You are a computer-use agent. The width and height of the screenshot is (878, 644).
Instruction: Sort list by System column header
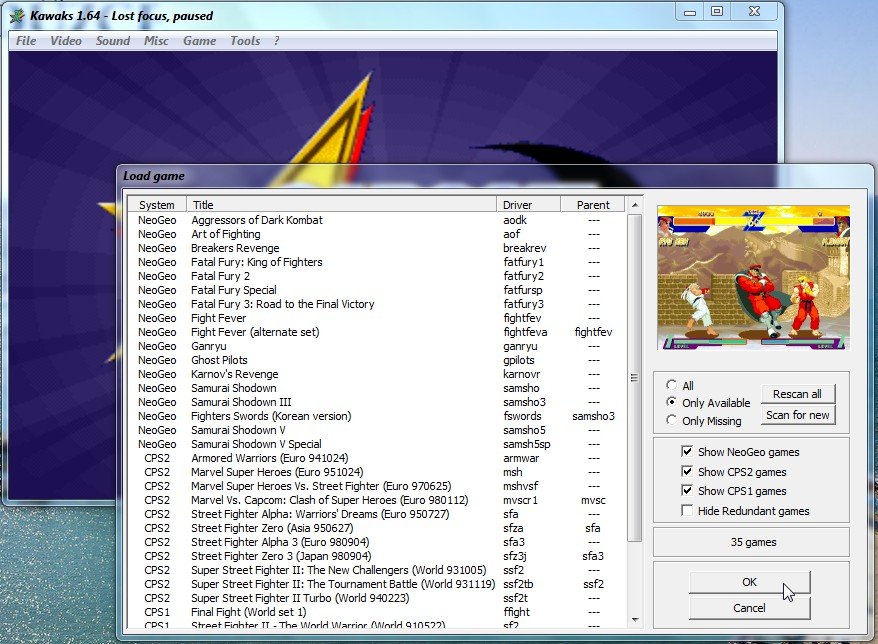coord(157,205)
